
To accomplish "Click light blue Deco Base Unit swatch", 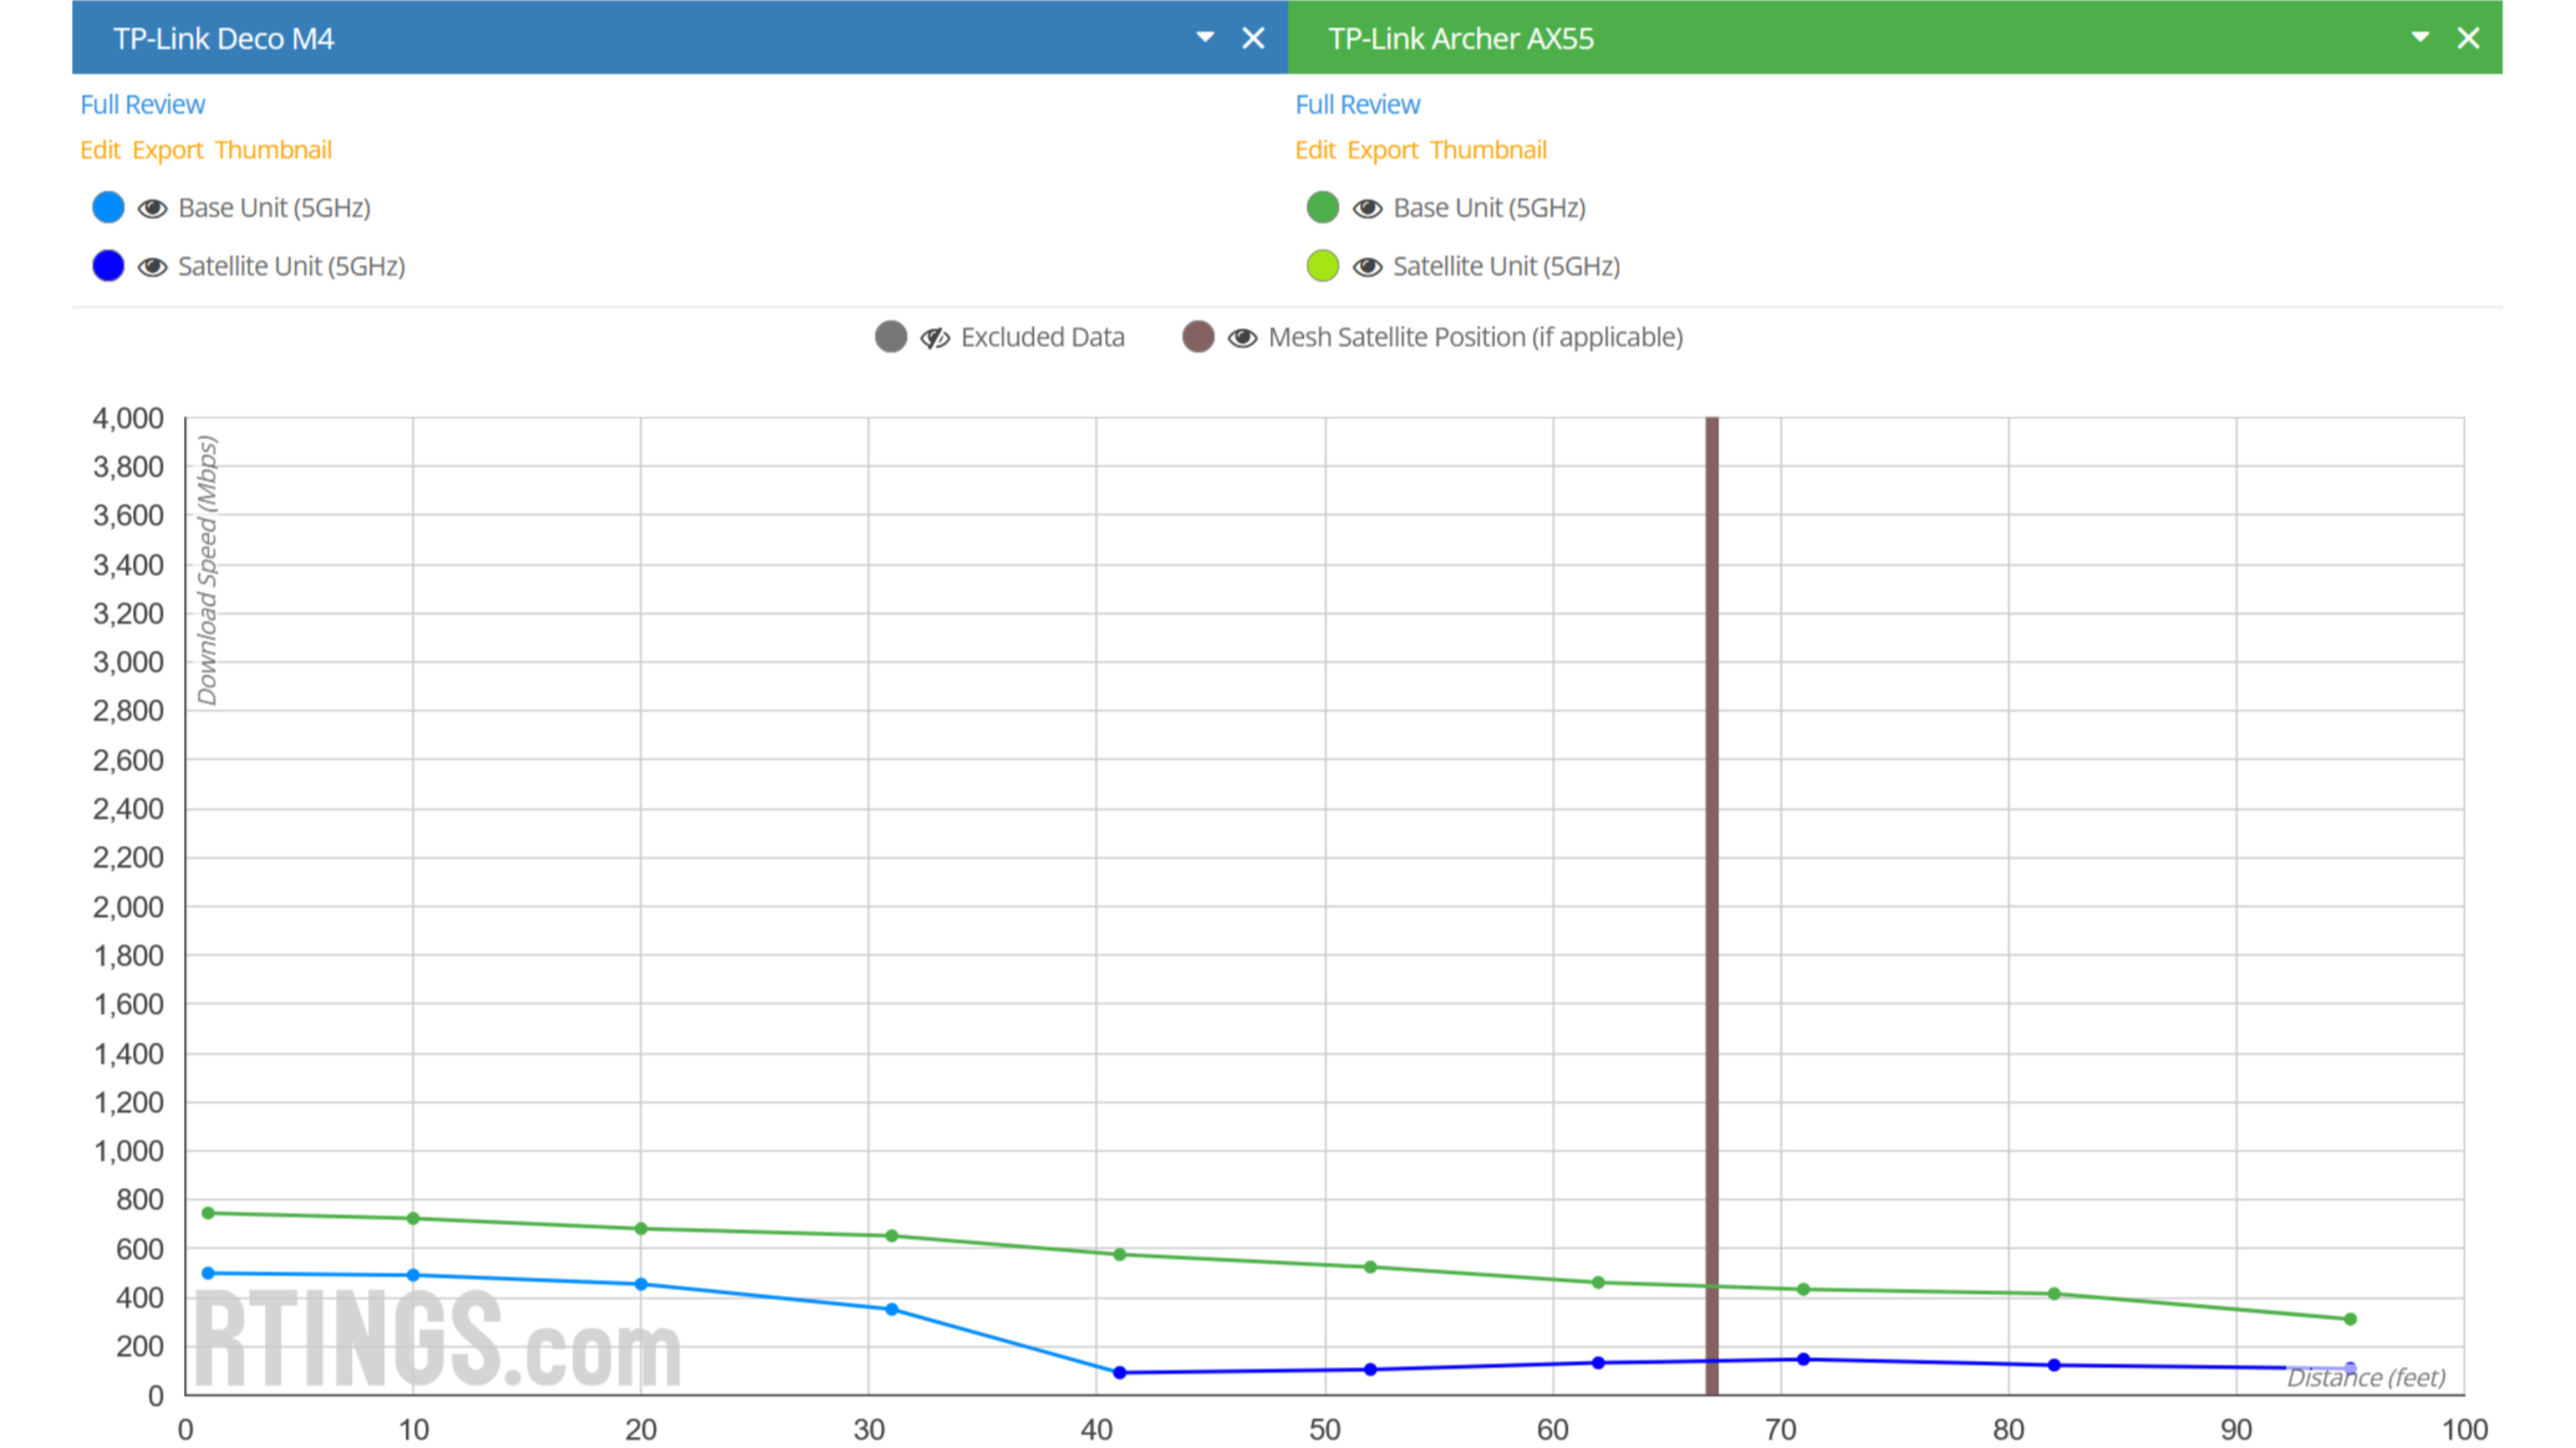I will (x=108, y=207).
